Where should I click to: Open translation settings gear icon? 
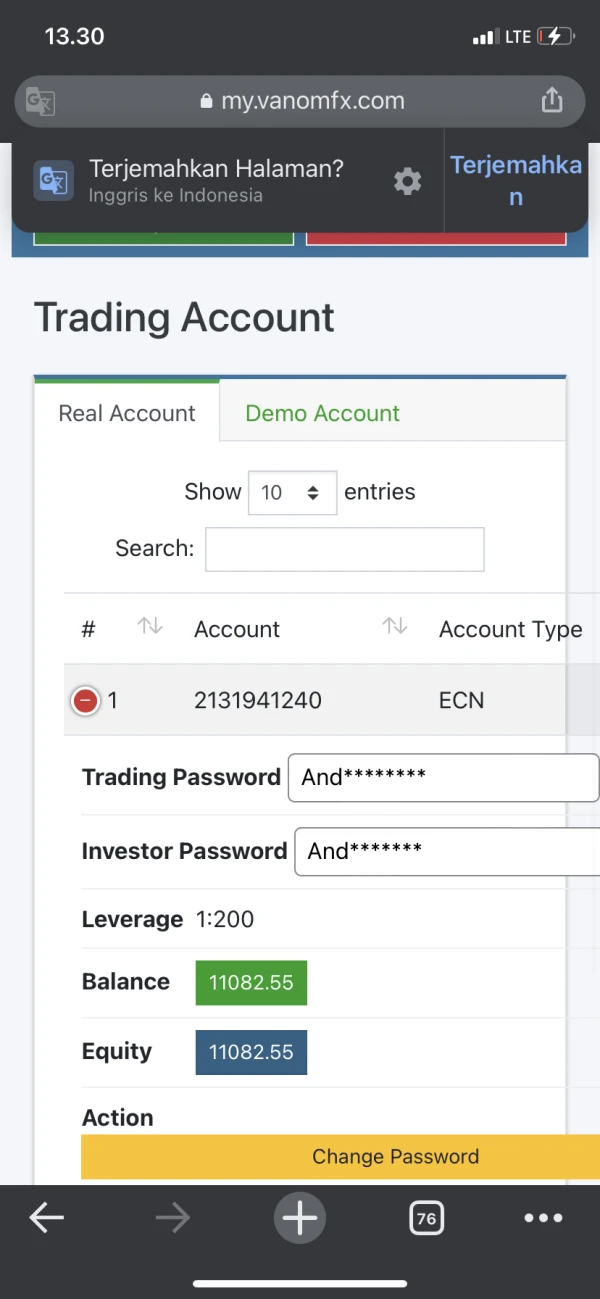[x=407, y=181]
